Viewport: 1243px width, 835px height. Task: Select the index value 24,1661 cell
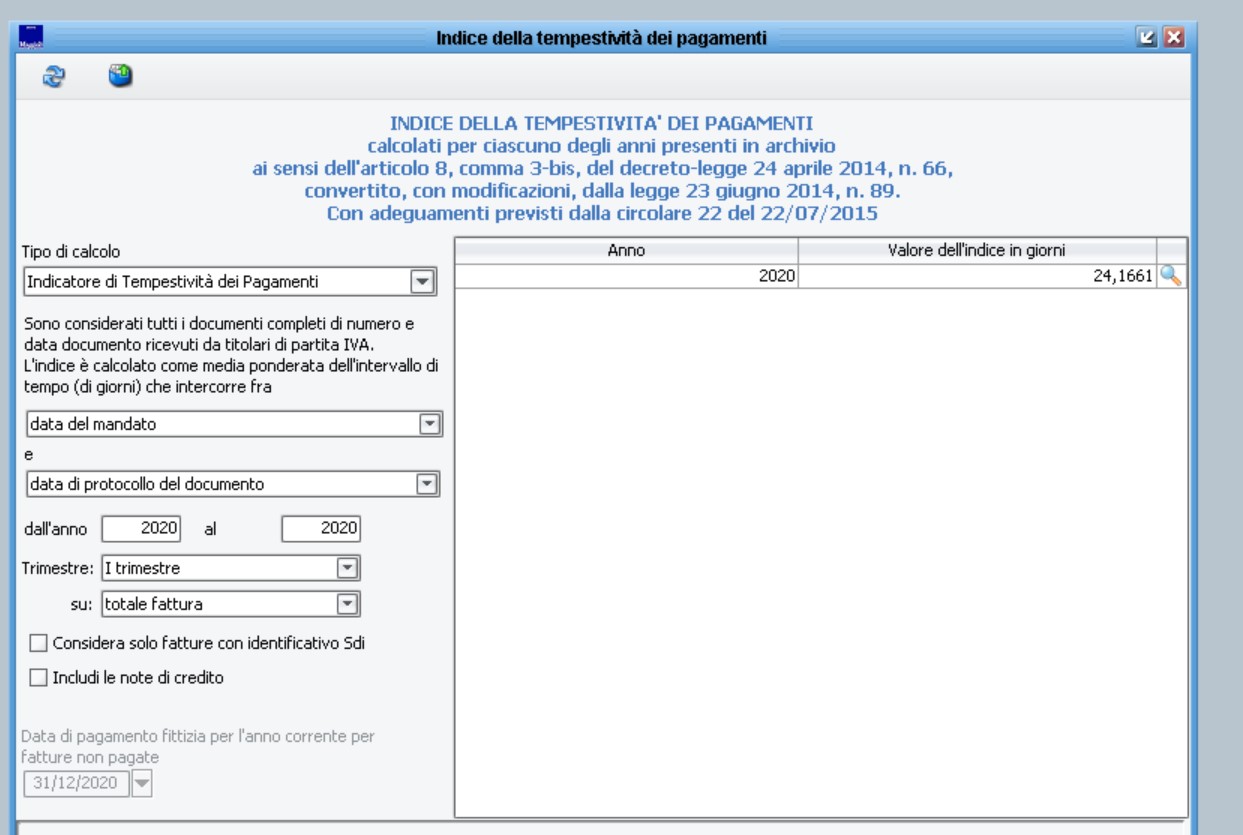pyautogui.click(x=976, y=277)
